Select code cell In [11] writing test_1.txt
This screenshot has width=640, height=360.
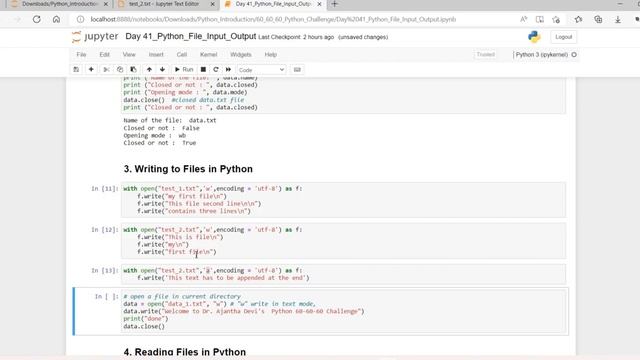pos(343,200)
